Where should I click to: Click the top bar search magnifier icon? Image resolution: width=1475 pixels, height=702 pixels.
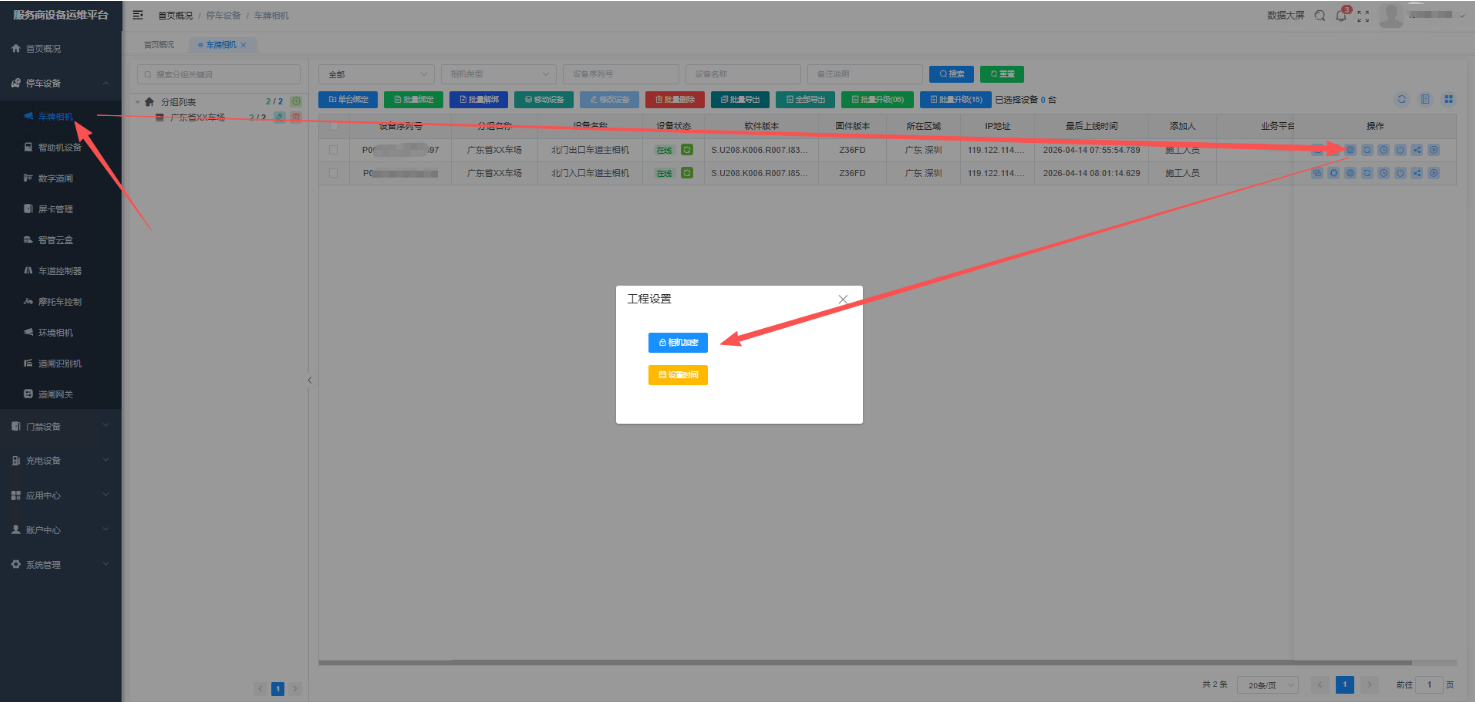tap(1320, 16)
